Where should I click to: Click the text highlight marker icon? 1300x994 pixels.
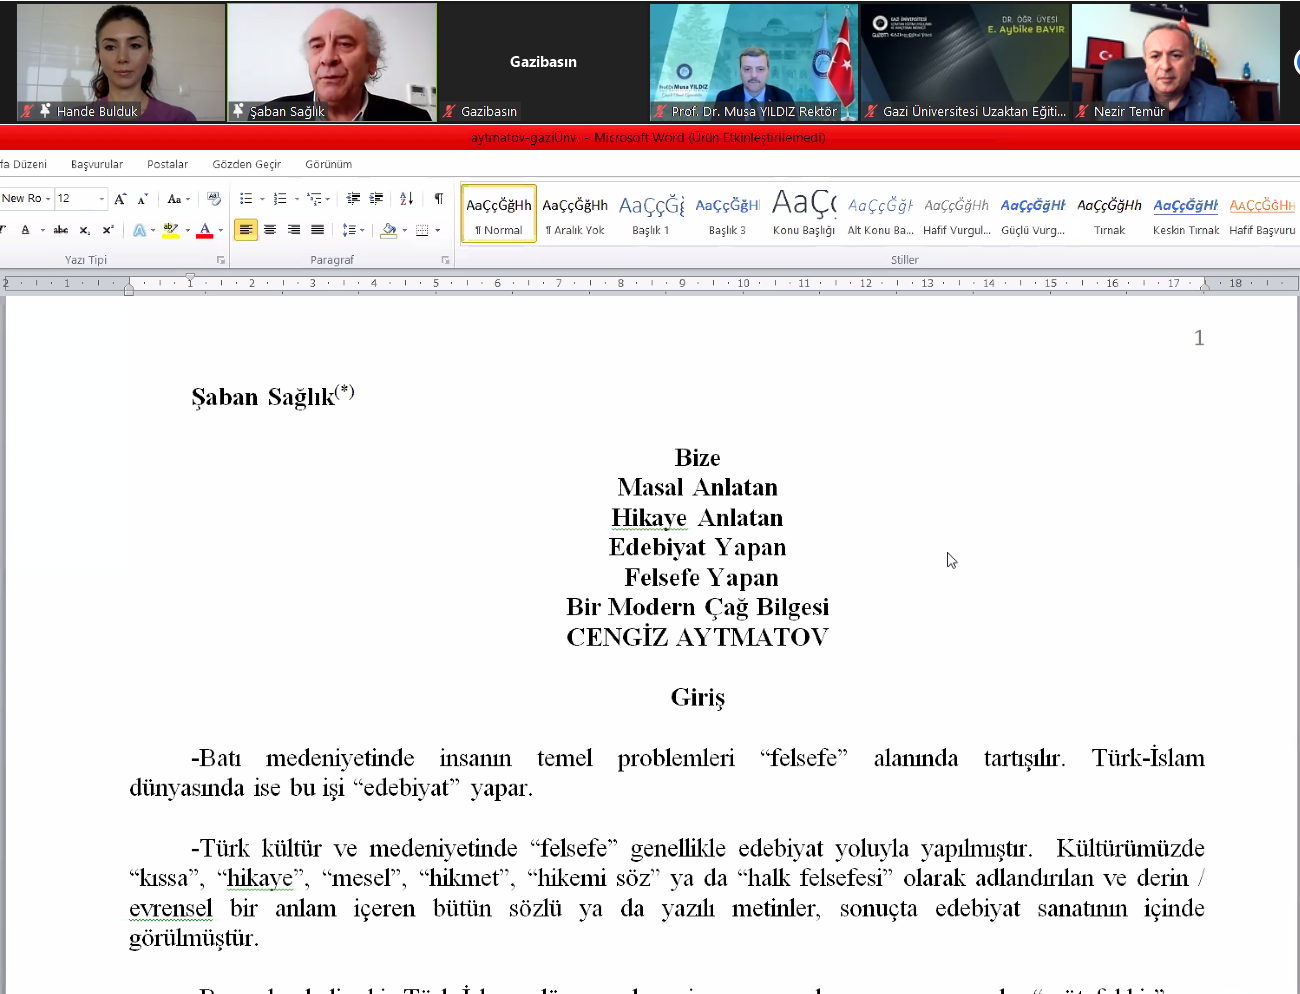pos(171,230)
